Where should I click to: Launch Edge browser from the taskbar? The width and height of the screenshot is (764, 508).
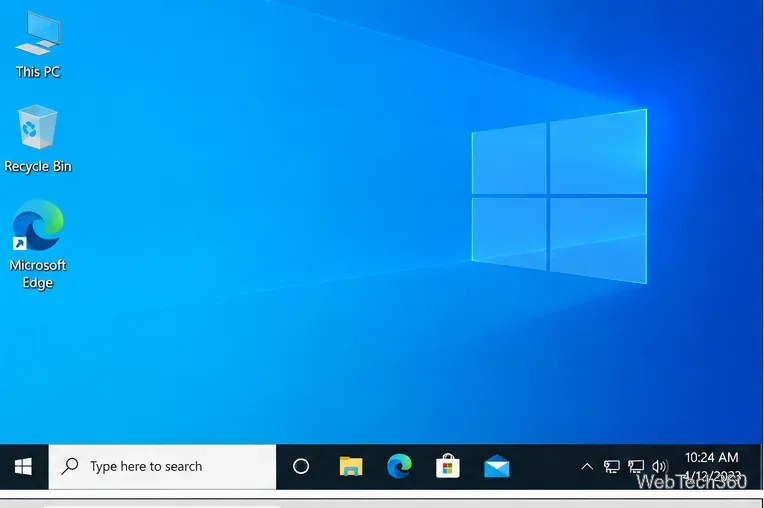[399, 467]
